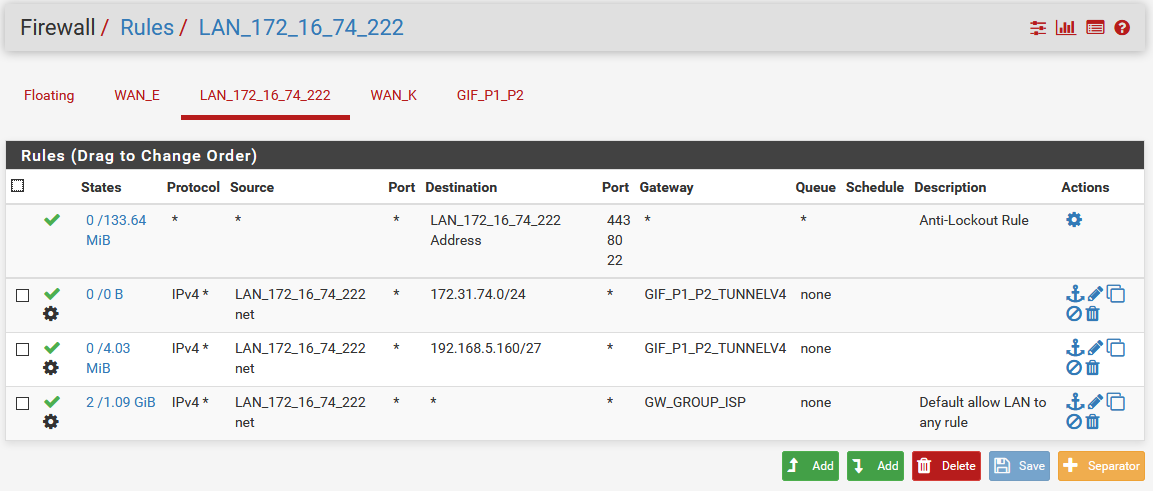Toggle the select-all checkbox in table header
This screenshot has height=491, width=1153.
pyautogui.click(x=17, y=186)
